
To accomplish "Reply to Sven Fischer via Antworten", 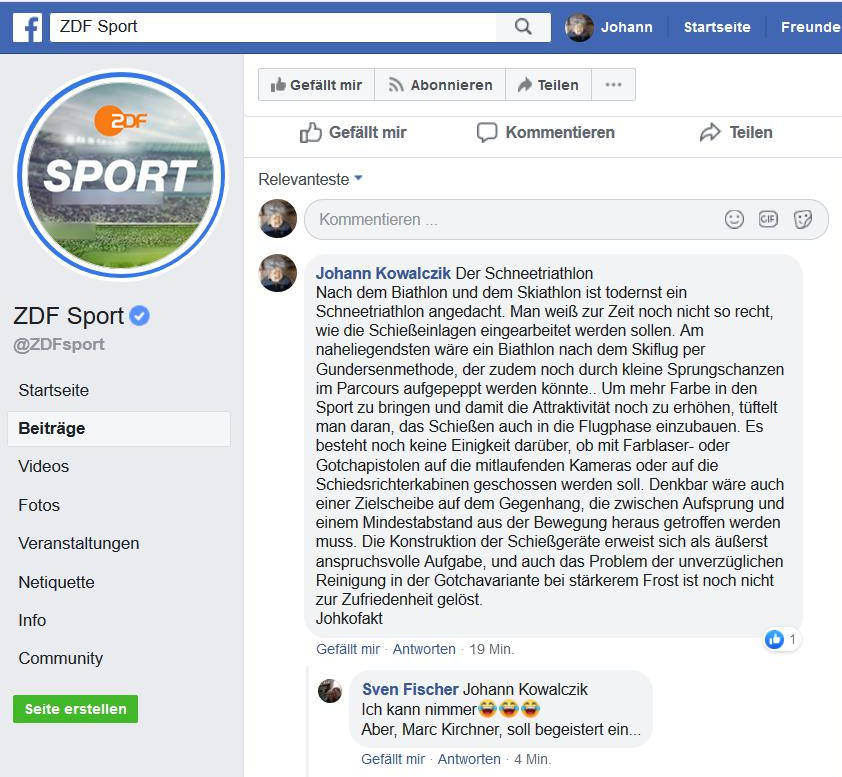I will 469,759.
